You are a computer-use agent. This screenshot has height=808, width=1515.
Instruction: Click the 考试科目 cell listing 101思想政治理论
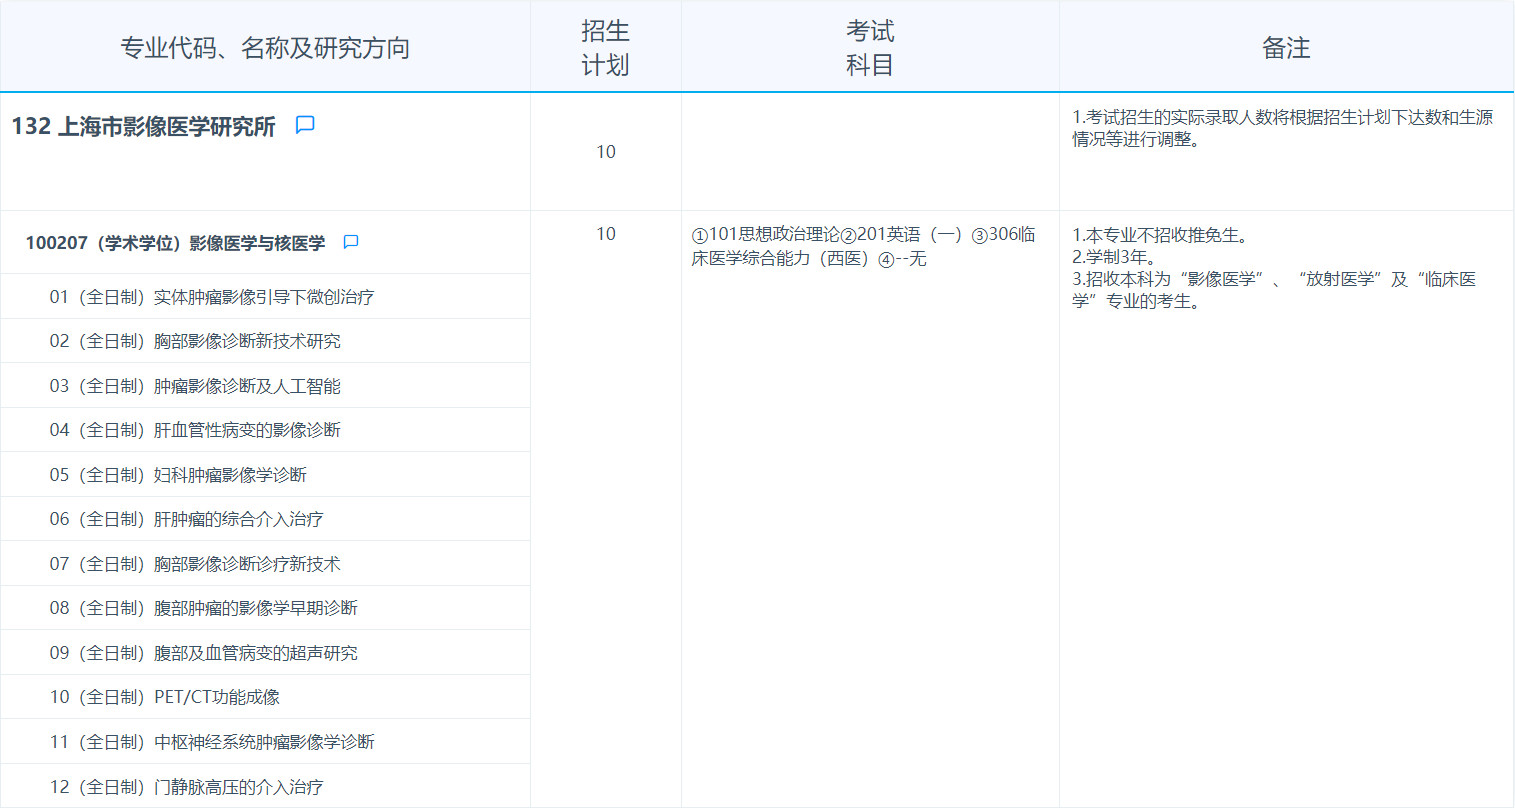point(868,245)
